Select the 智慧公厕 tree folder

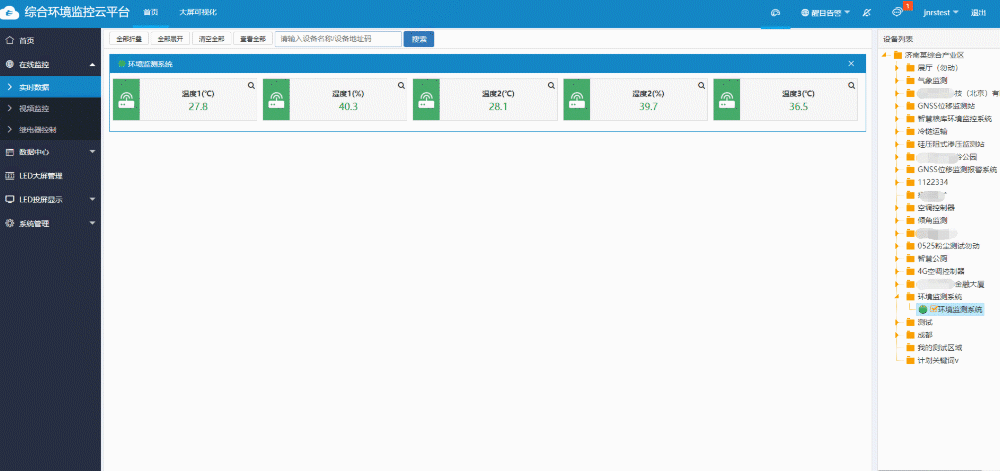click(x=932, y=259)
